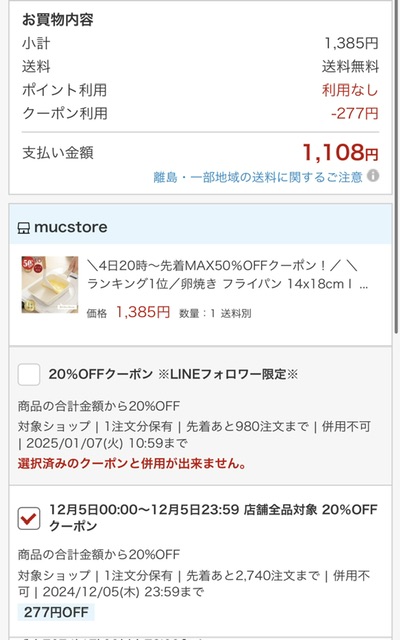
Task: Uncheck the 12月5日 店舗全品対象 coupon box
Action: (29, 518)
